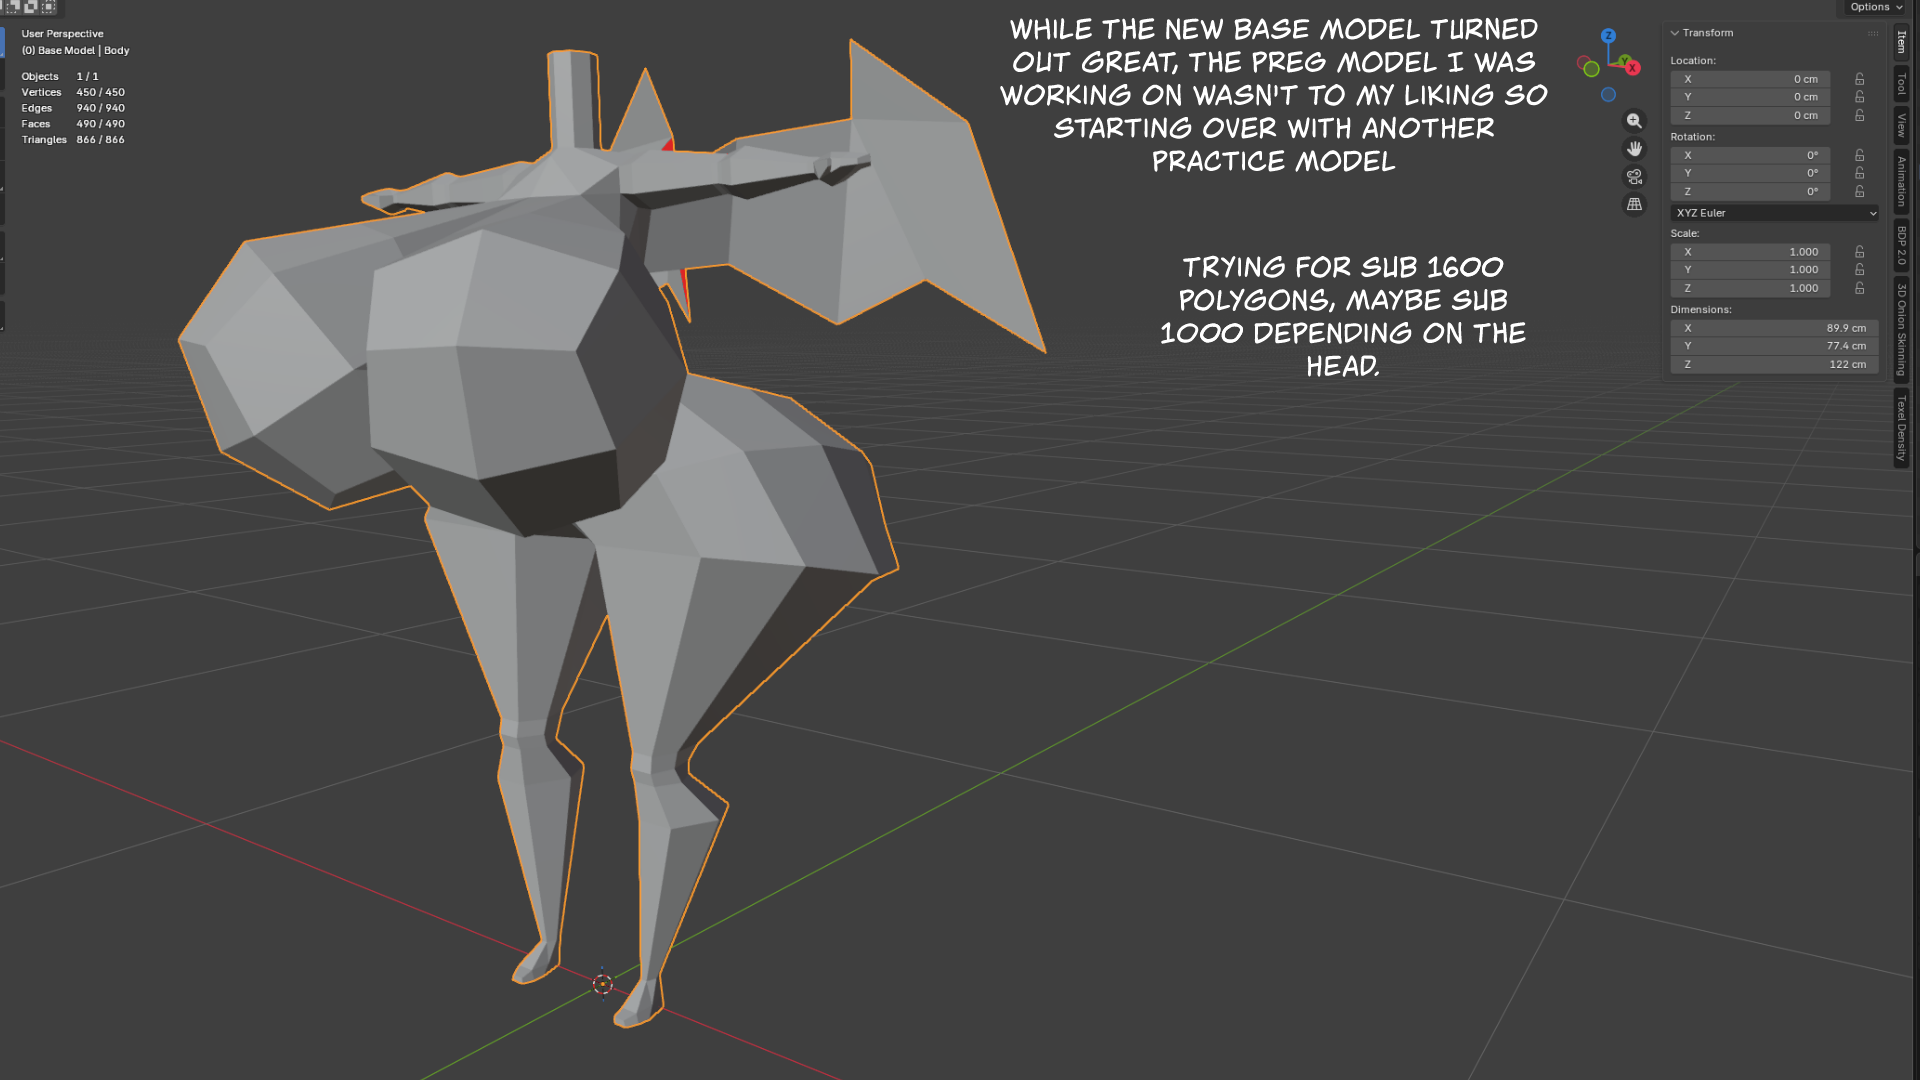The image size is (1920, 1080).
Task: Click the red X axis on the gizmo
Action: point(1633,68)
